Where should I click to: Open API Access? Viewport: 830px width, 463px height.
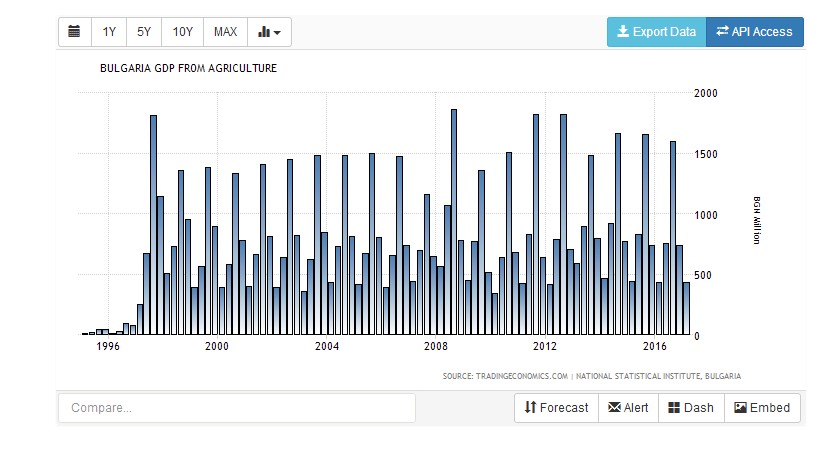coord(755,32)
